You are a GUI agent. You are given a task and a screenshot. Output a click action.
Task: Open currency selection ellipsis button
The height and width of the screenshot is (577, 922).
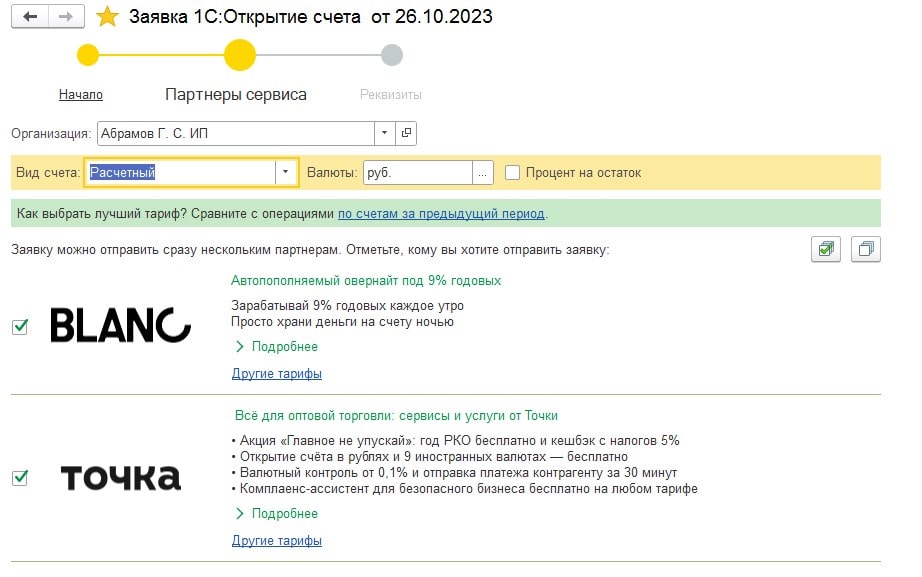click(x=482, y=173)
